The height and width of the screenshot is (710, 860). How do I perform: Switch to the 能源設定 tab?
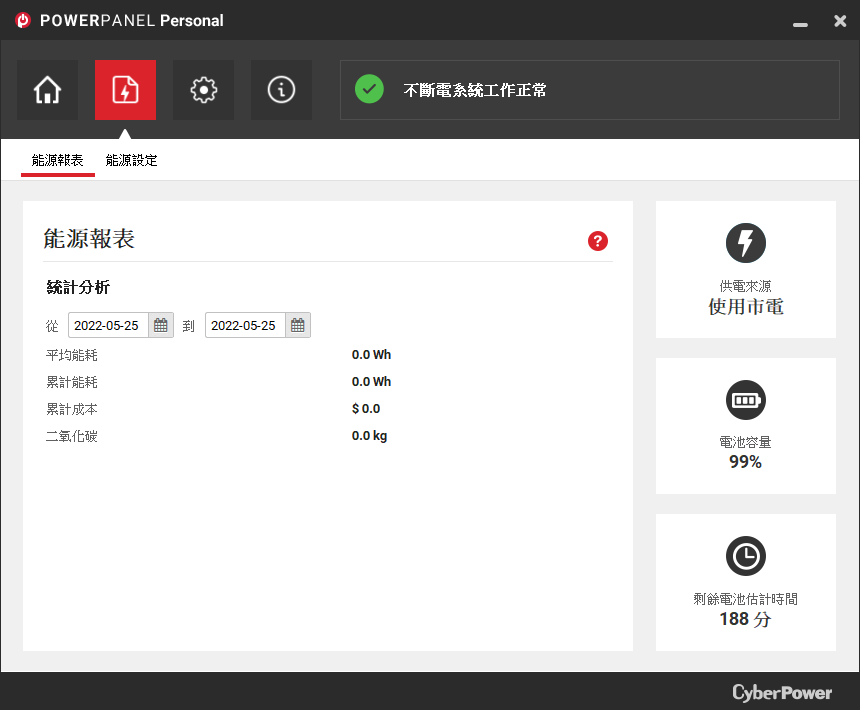(132, 160)
